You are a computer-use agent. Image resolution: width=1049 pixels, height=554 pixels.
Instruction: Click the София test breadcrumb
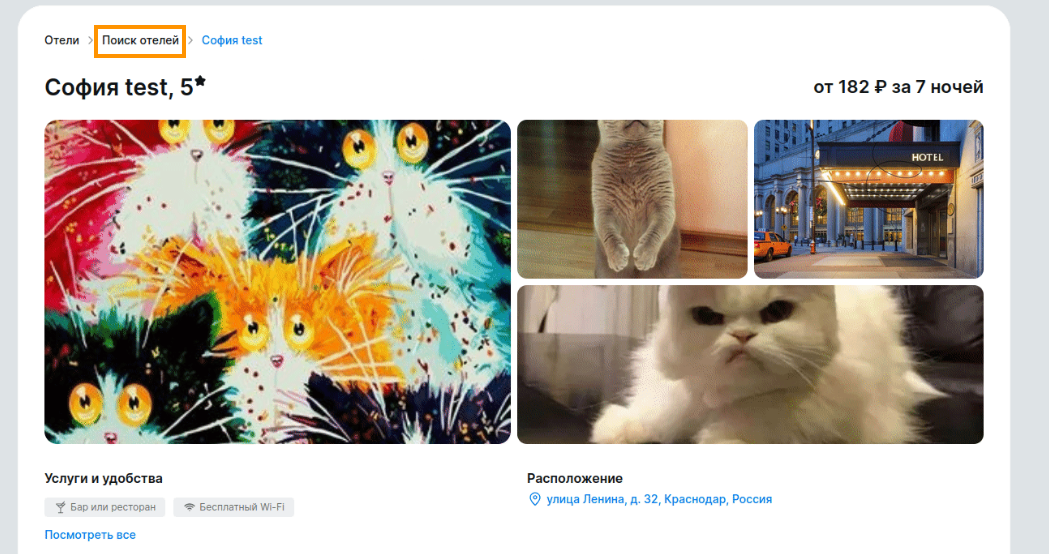[231, 40]
